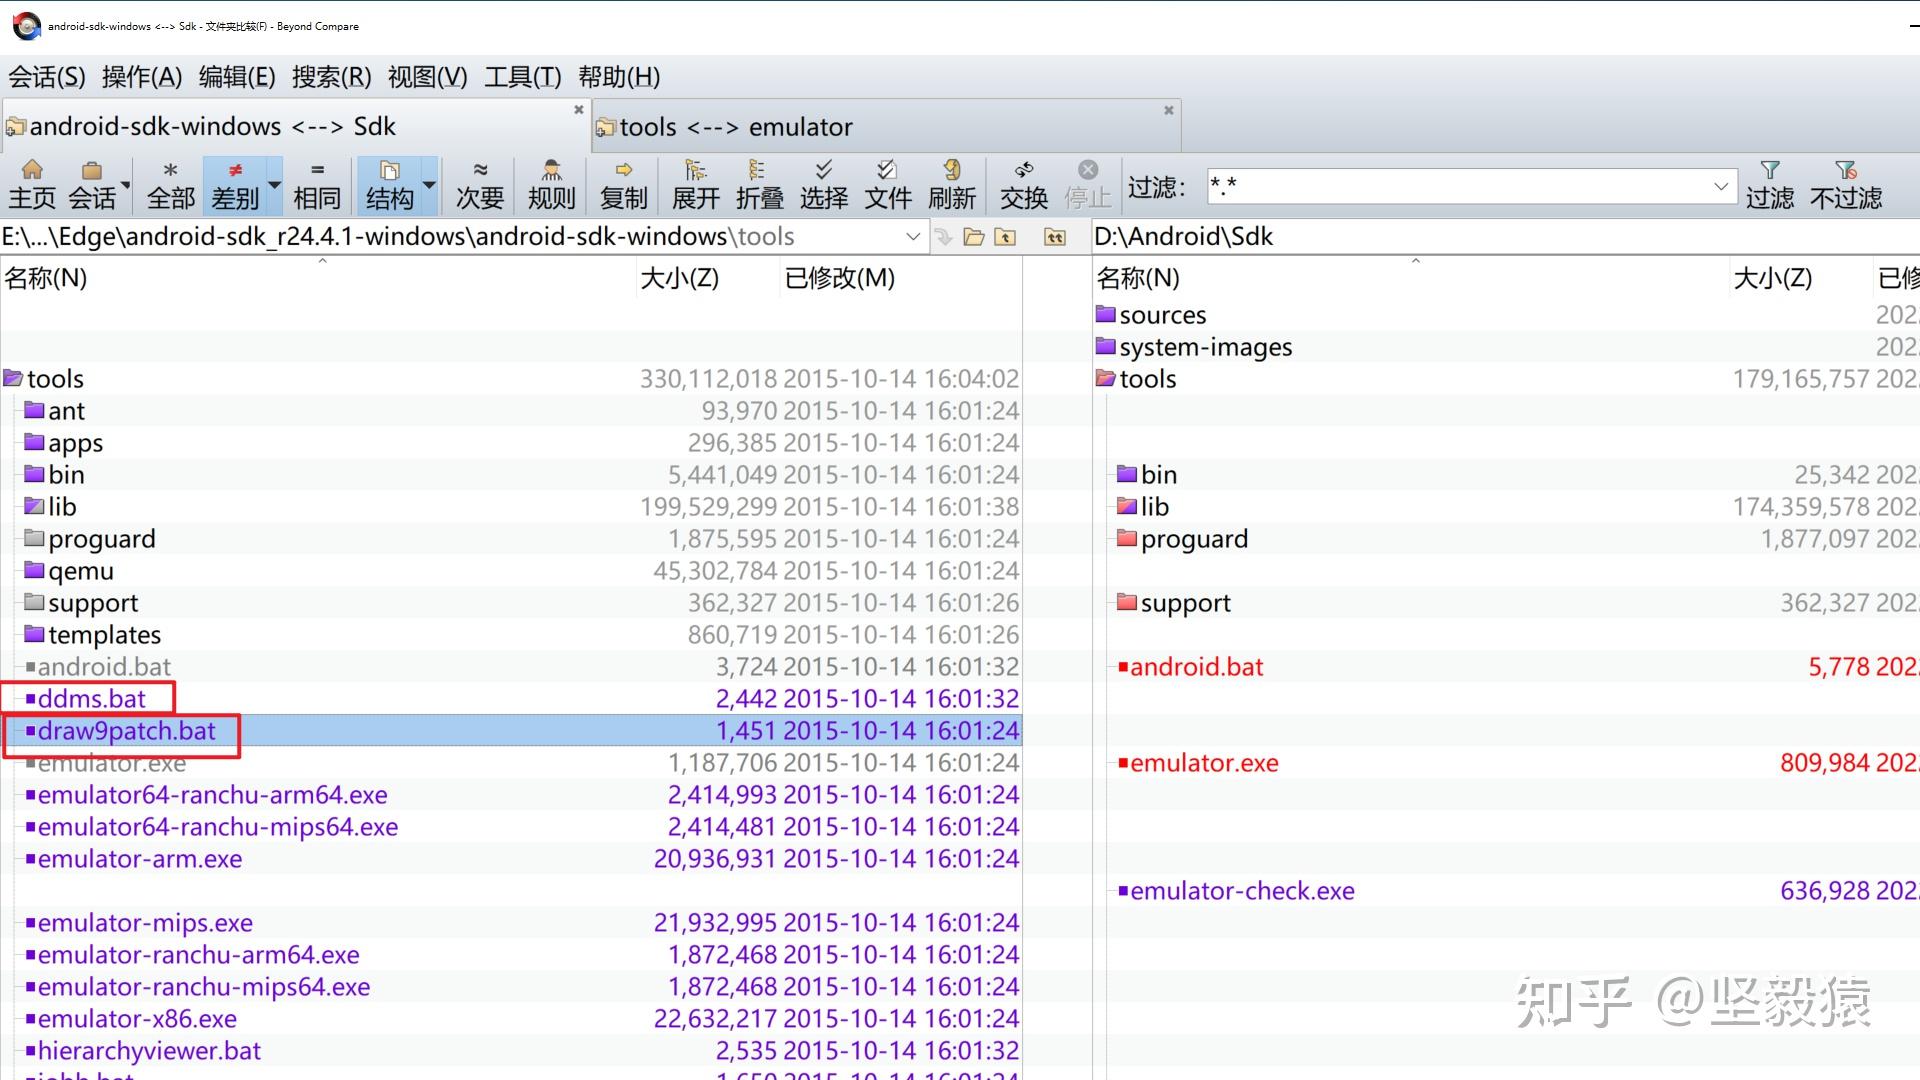
Task: Click the 规则 (Rules) toolbar icon
Action: click(551, 185)
